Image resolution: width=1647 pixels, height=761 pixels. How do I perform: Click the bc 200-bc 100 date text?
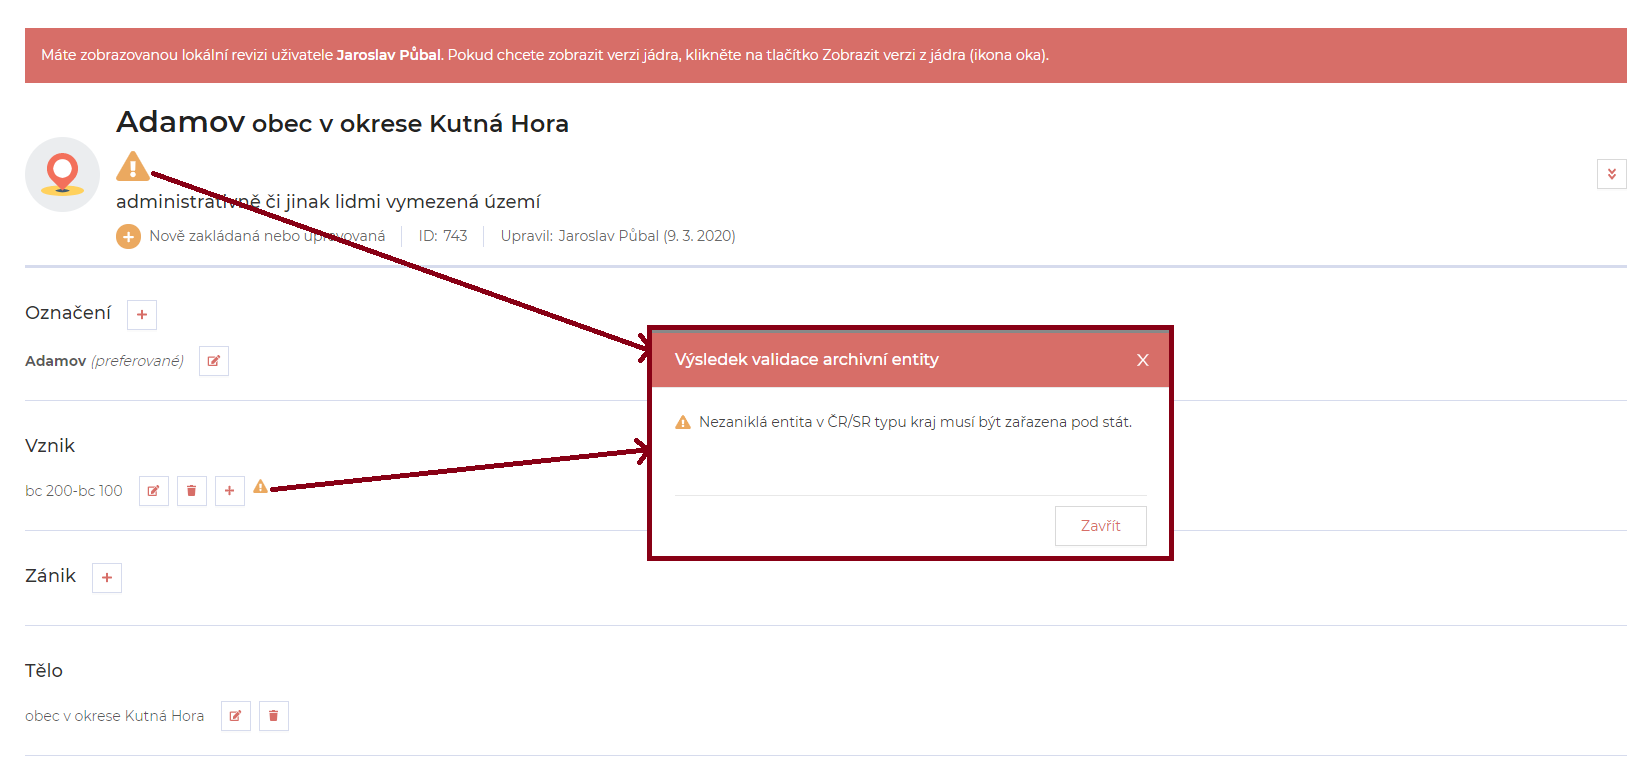click(x=74, y=491)
